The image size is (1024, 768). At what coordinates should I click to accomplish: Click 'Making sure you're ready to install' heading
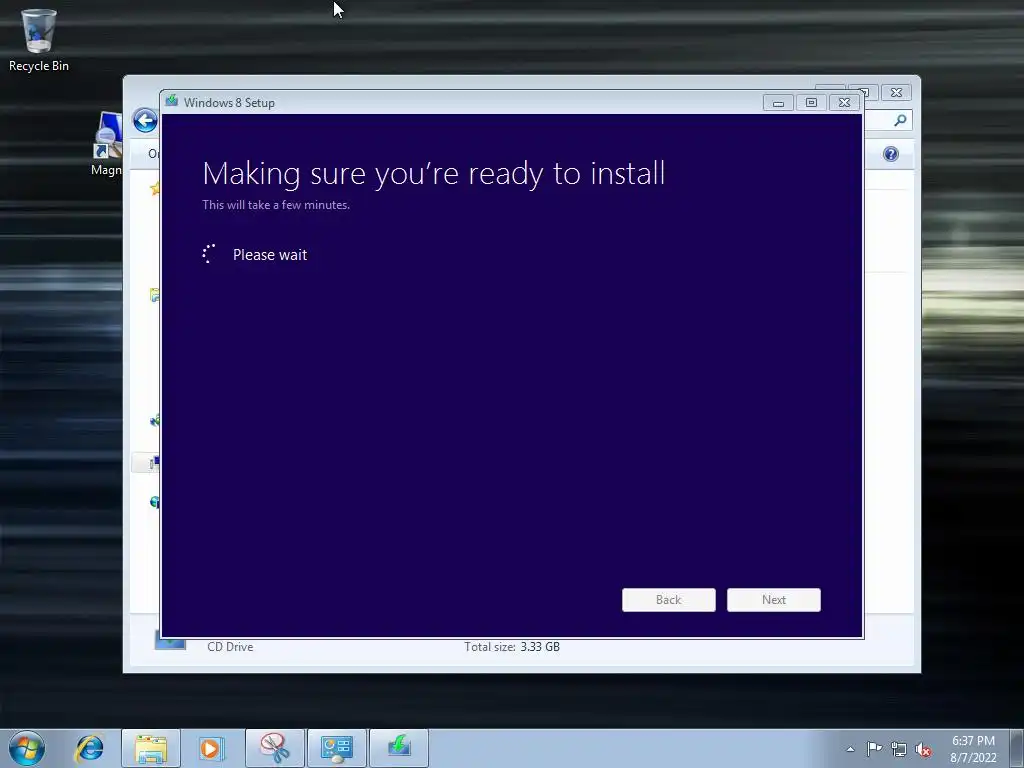click(434, 174)
